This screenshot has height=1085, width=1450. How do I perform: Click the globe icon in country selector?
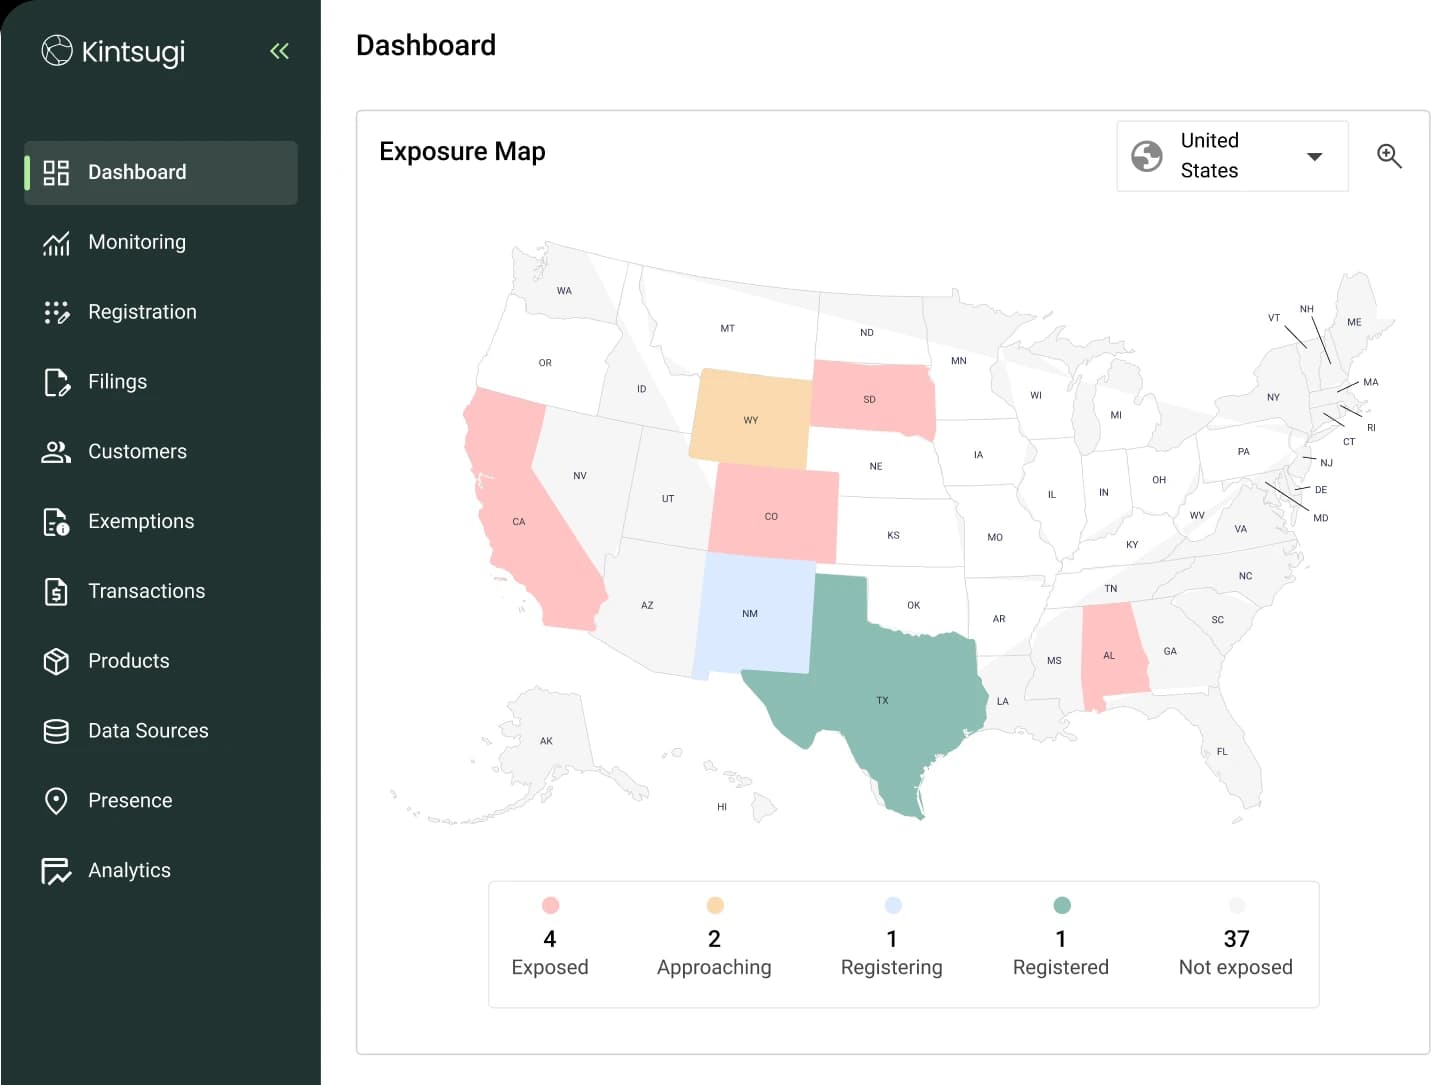pos(1147,156)
